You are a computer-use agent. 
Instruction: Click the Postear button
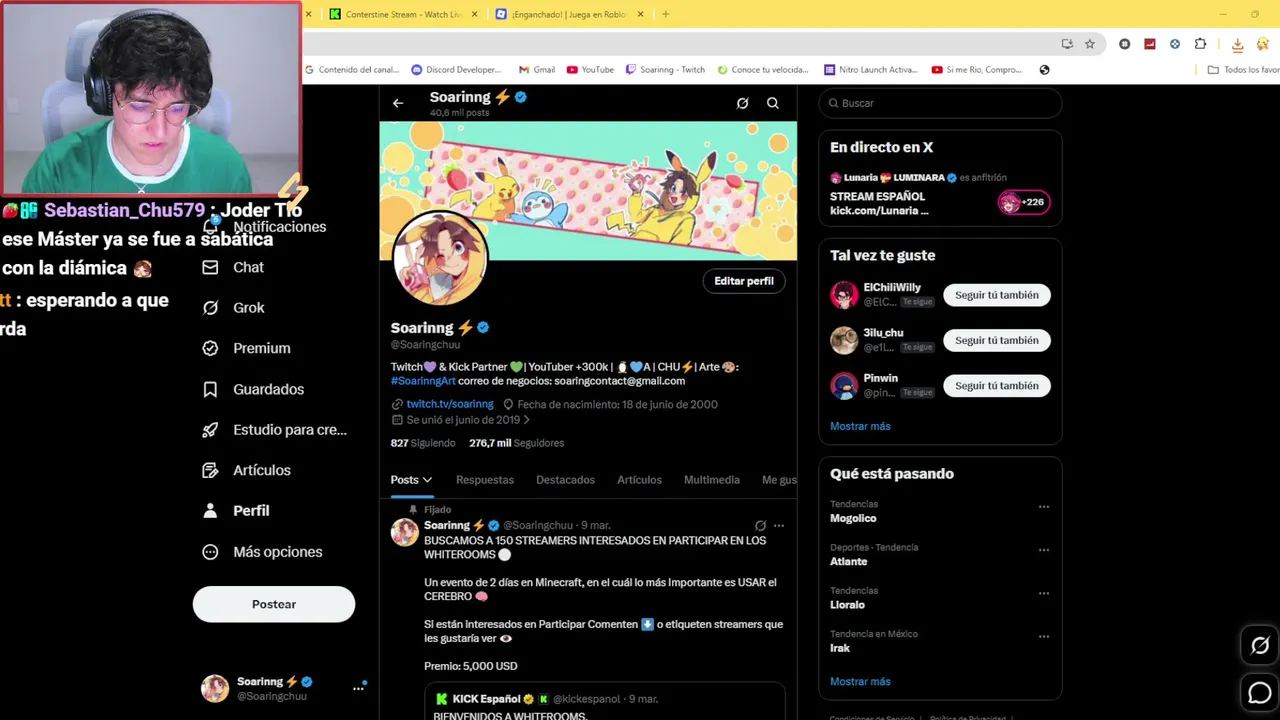tap(274, 604)
